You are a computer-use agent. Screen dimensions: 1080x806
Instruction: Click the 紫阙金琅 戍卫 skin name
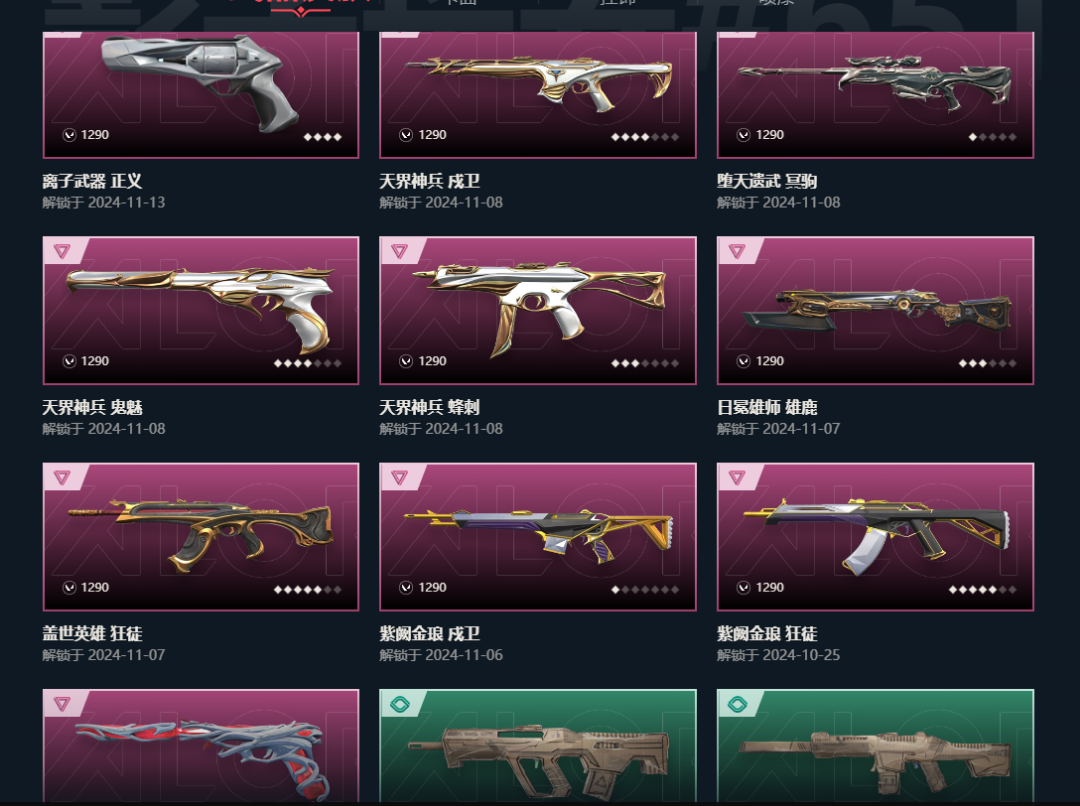(430, 634)
